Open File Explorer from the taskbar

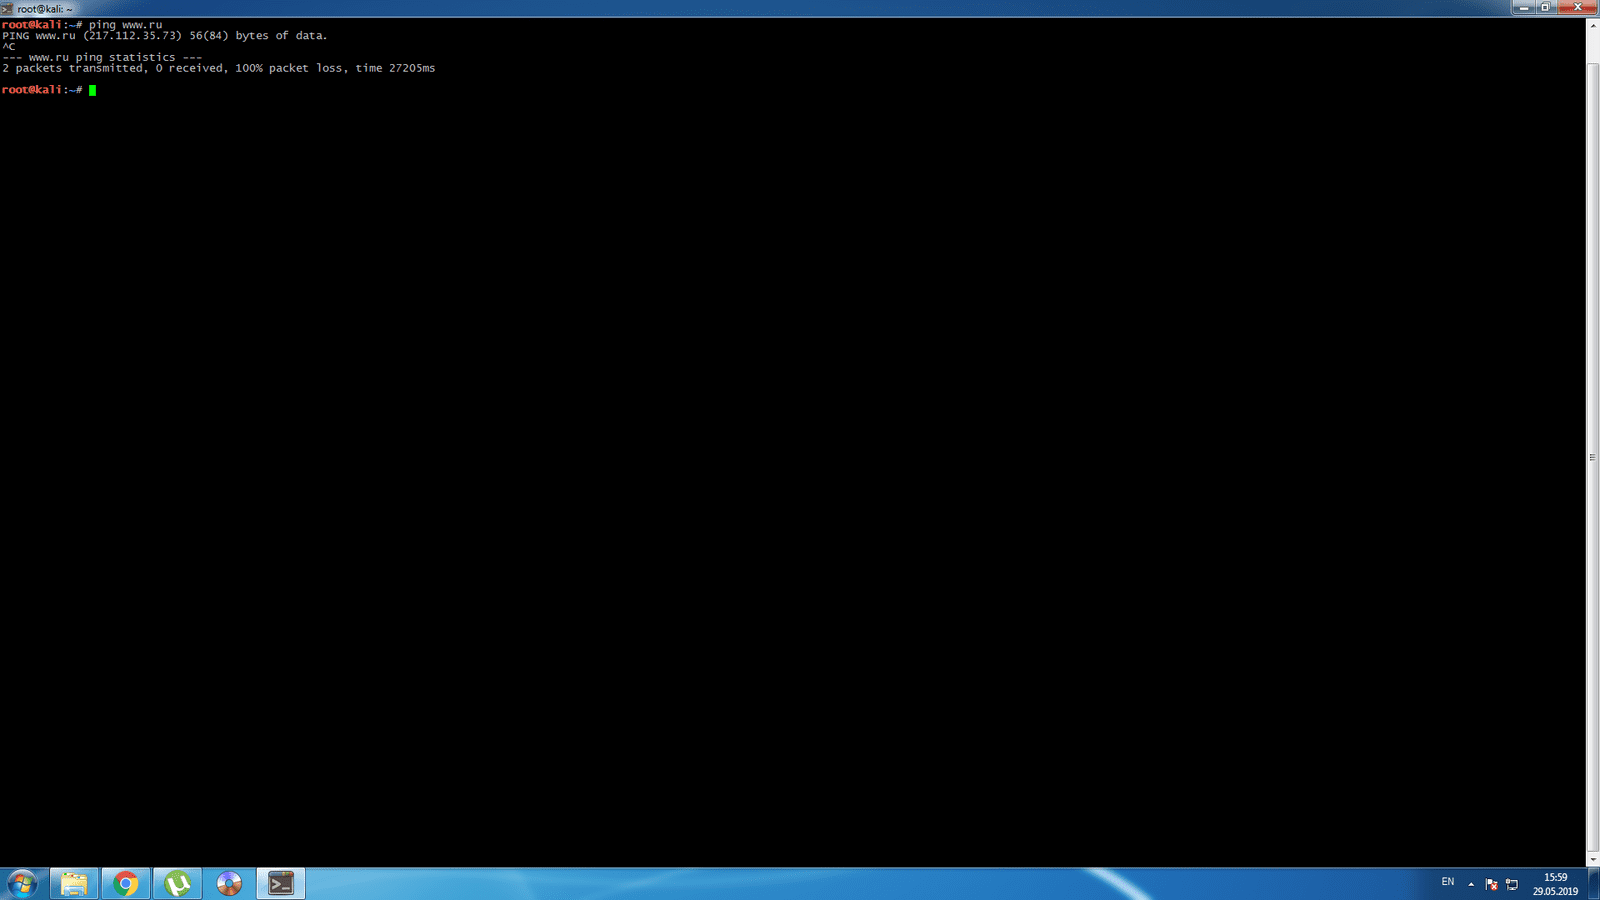[x=74, y=883]
